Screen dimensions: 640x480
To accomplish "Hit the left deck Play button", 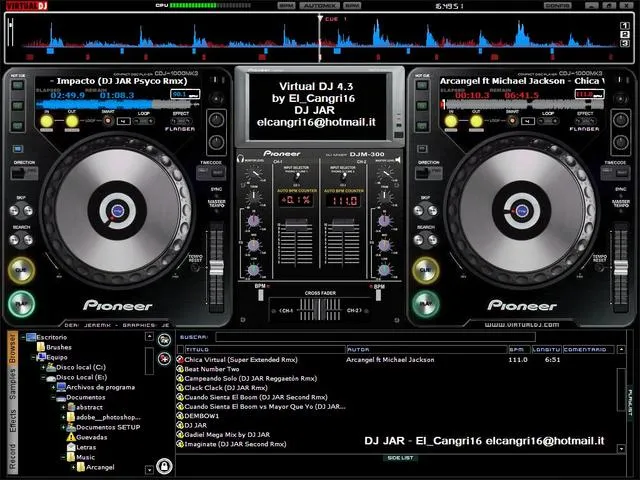I will click(x=21, y=304).
